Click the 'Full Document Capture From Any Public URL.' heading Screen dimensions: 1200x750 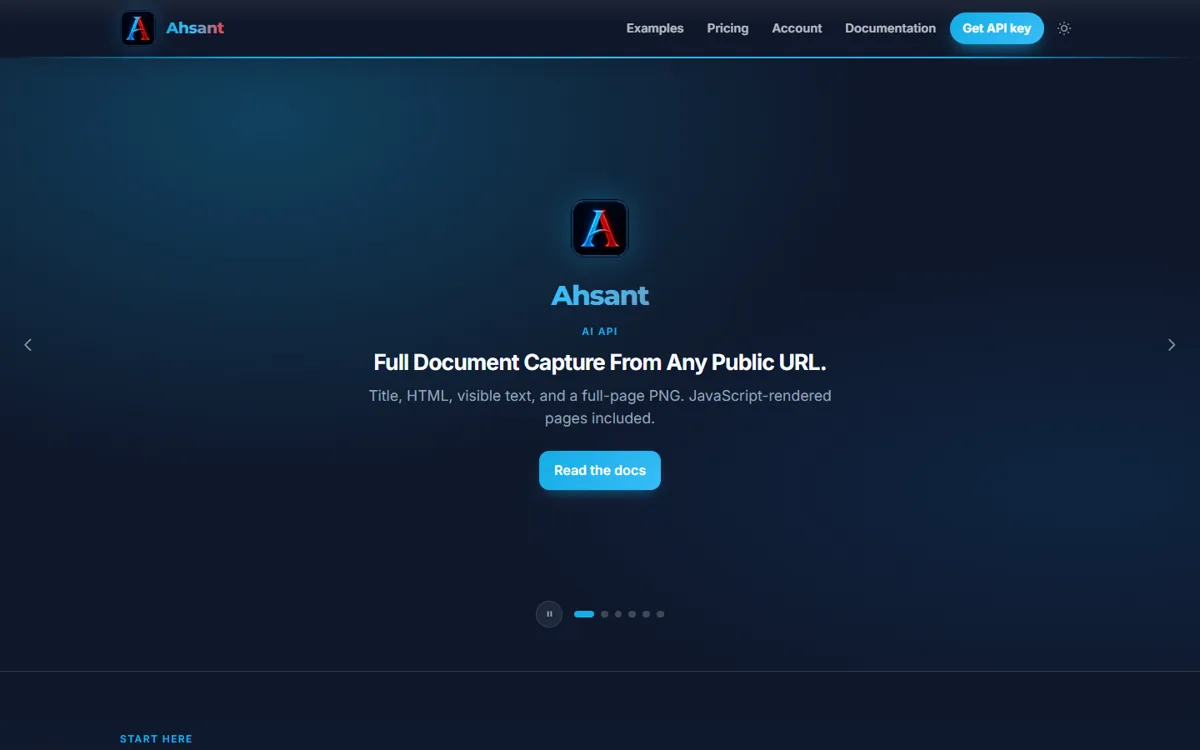600,362
